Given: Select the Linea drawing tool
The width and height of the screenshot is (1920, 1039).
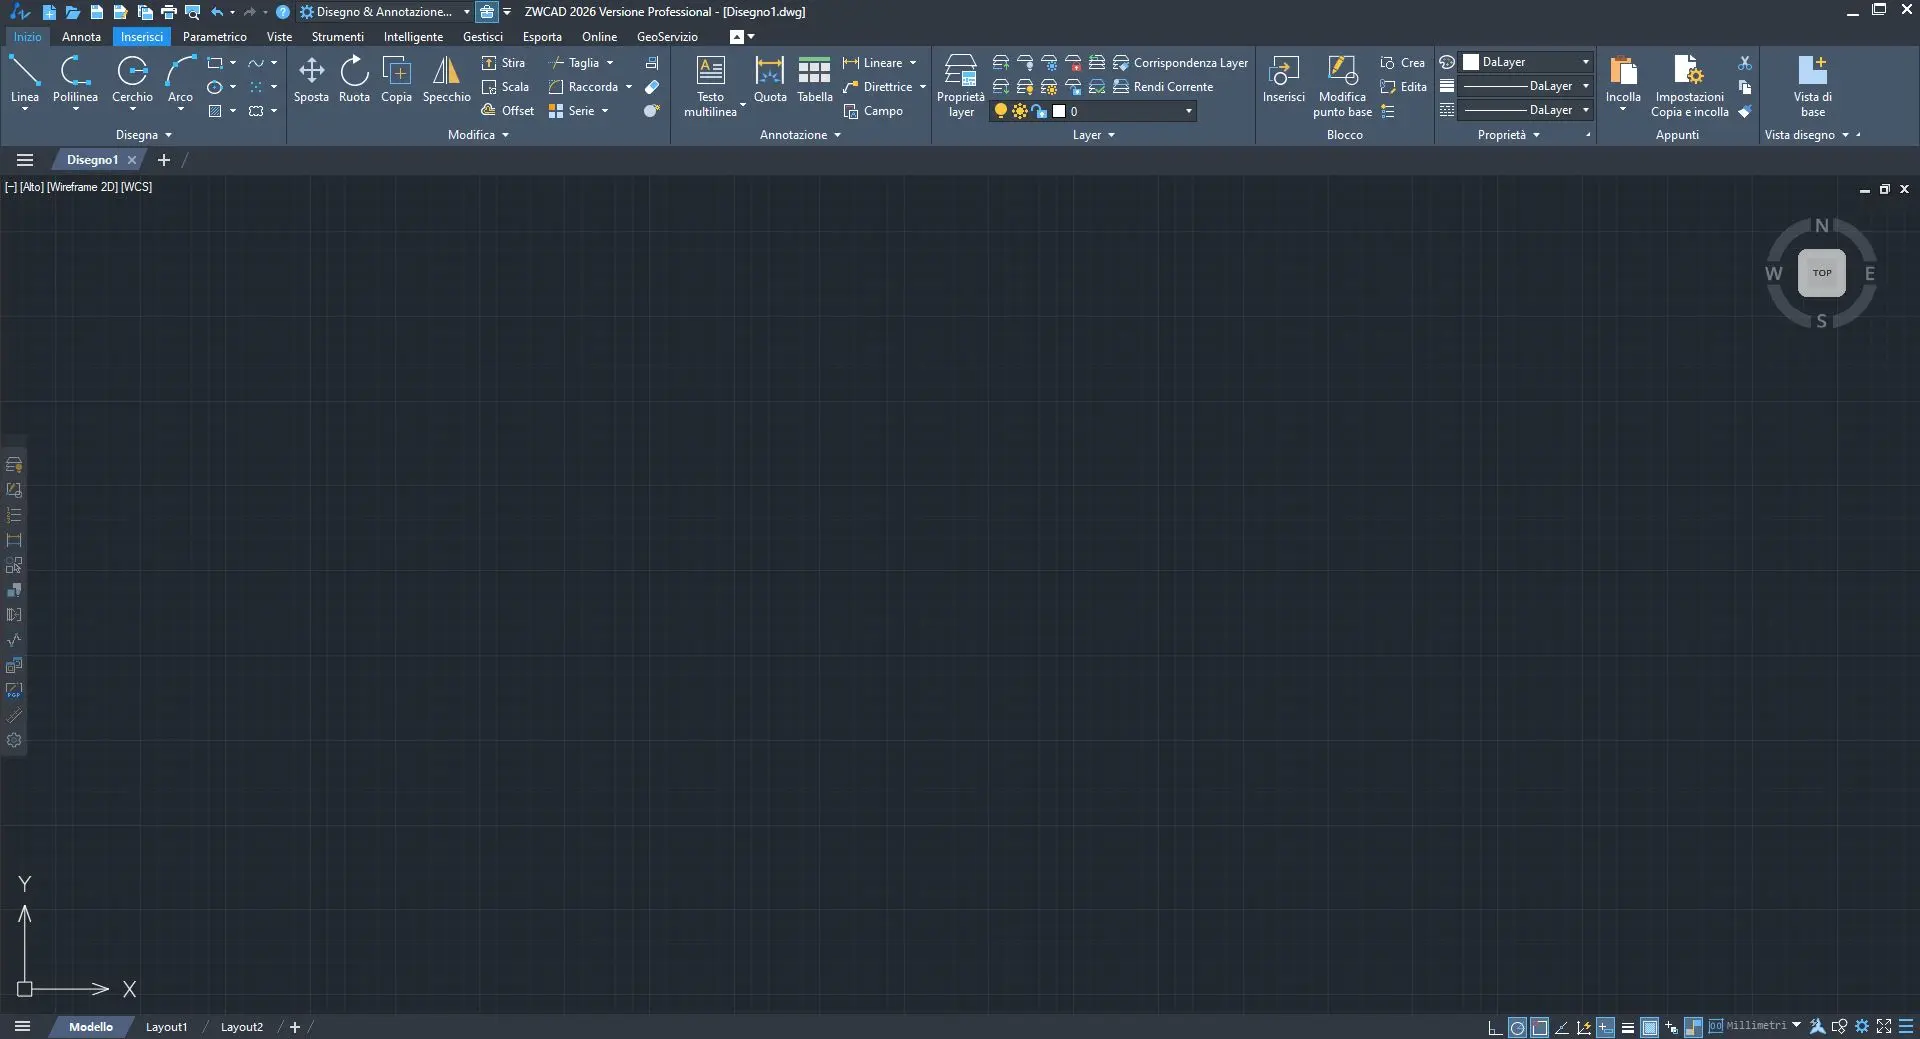Looking at the screenshot, I should (x=25, y=78).
